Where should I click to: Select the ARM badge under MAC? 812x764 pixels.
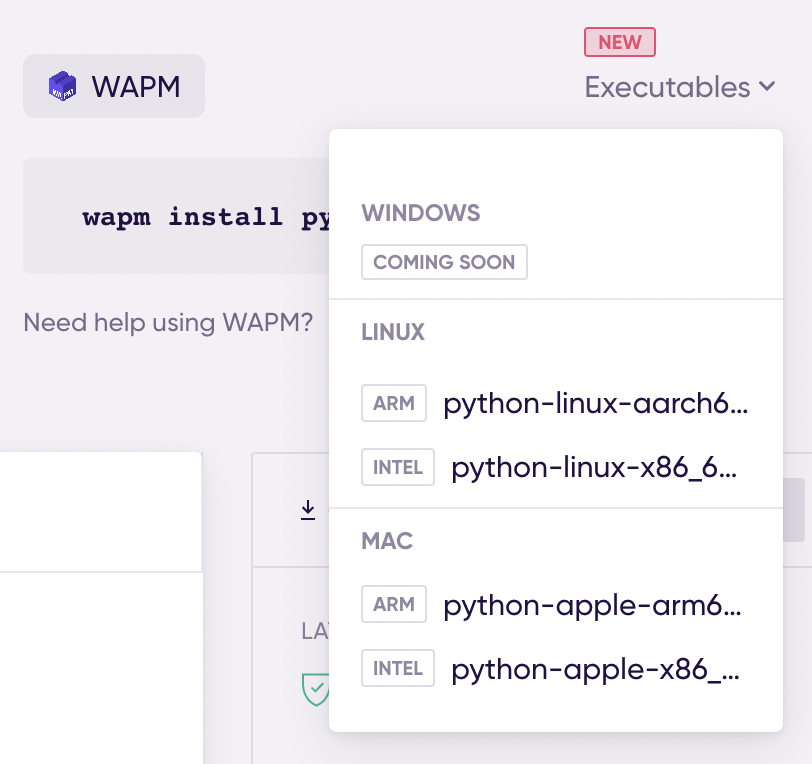[393, 604]
